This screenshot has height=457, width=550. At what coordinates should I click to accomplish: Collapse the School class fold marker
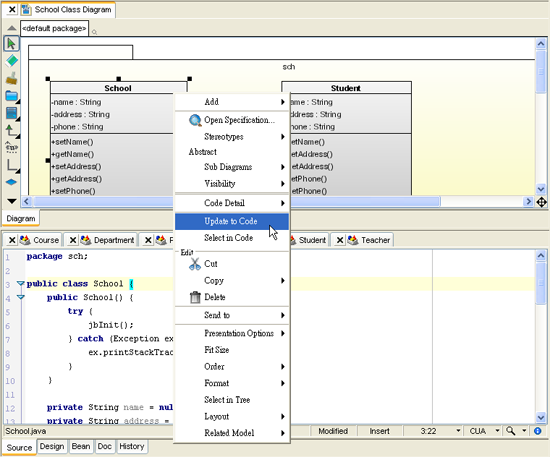pyautogui.click(x=20, y=283)
